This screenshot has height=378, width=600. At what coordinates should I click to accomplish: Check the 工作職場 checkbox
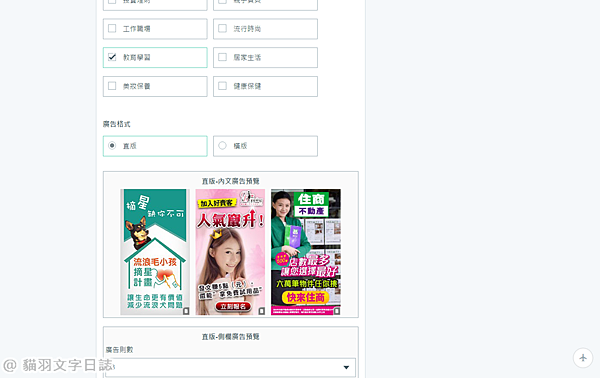pos(112,28)
